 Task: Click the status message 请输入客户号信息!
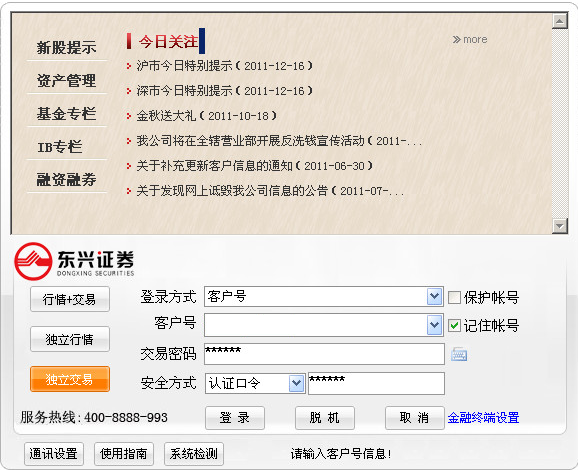click(341, 454)
